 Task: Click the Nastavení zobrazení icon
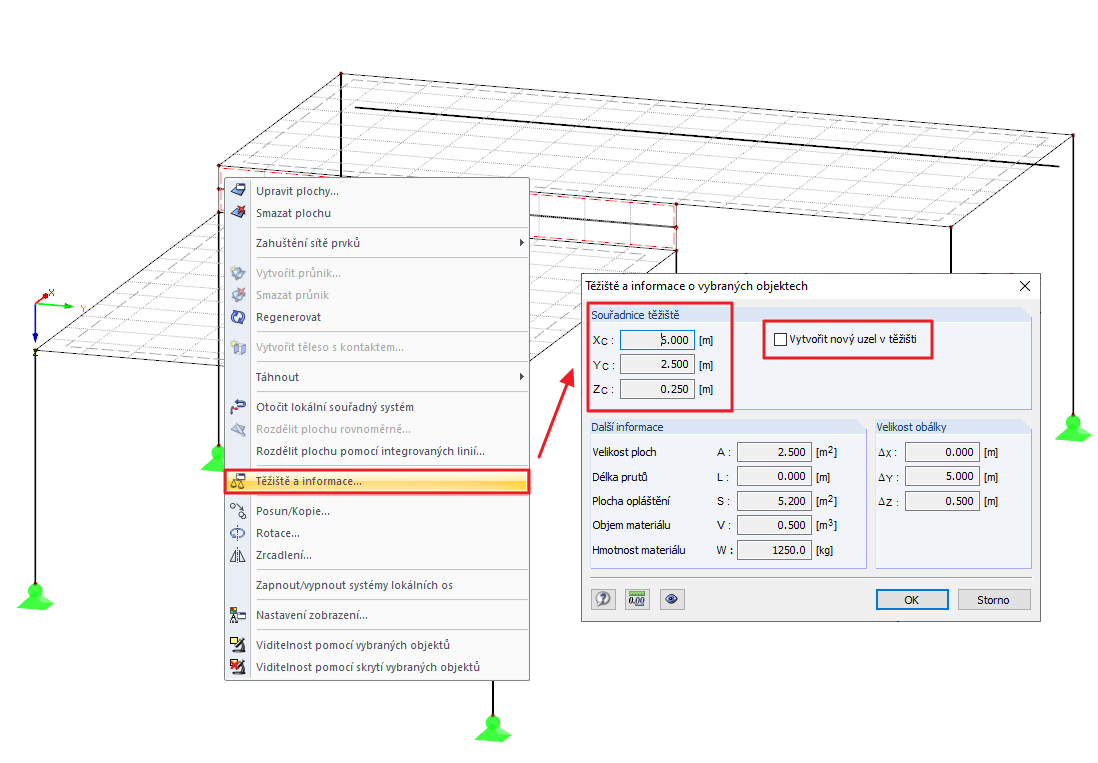click(x=238, y=615)
